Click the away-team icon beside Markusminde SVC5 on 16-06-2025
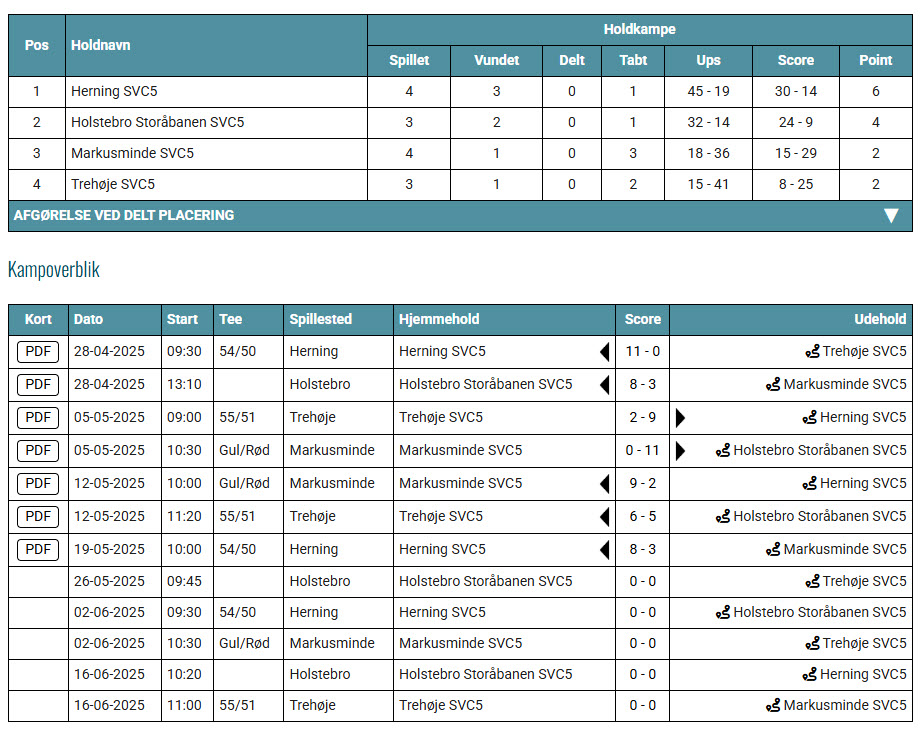The height and width of the screenshot is (732, 924). (x=773, y=705)
